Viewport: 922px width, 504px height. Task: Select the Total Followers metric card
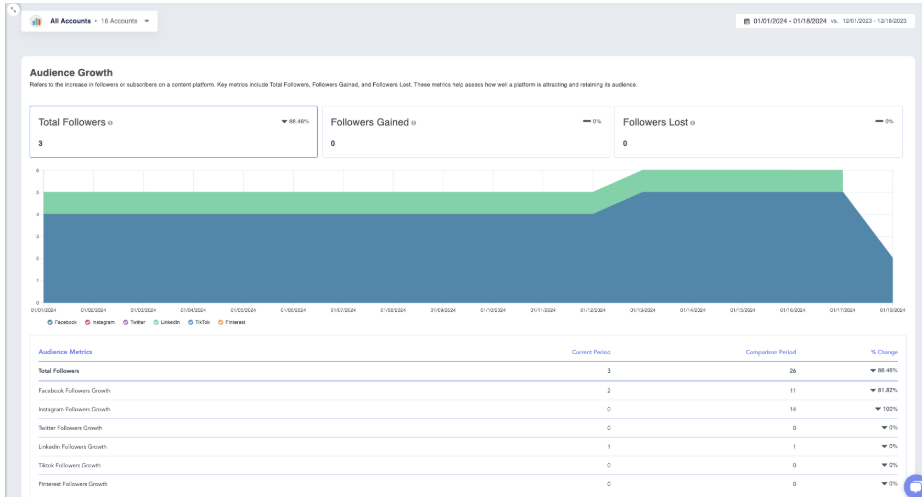(173, 132)
